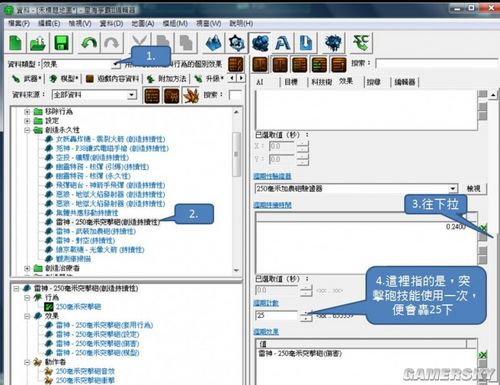Toggle the second view mode button in right panel
This screenshot has width=500, height=385.
coord(280,64)
